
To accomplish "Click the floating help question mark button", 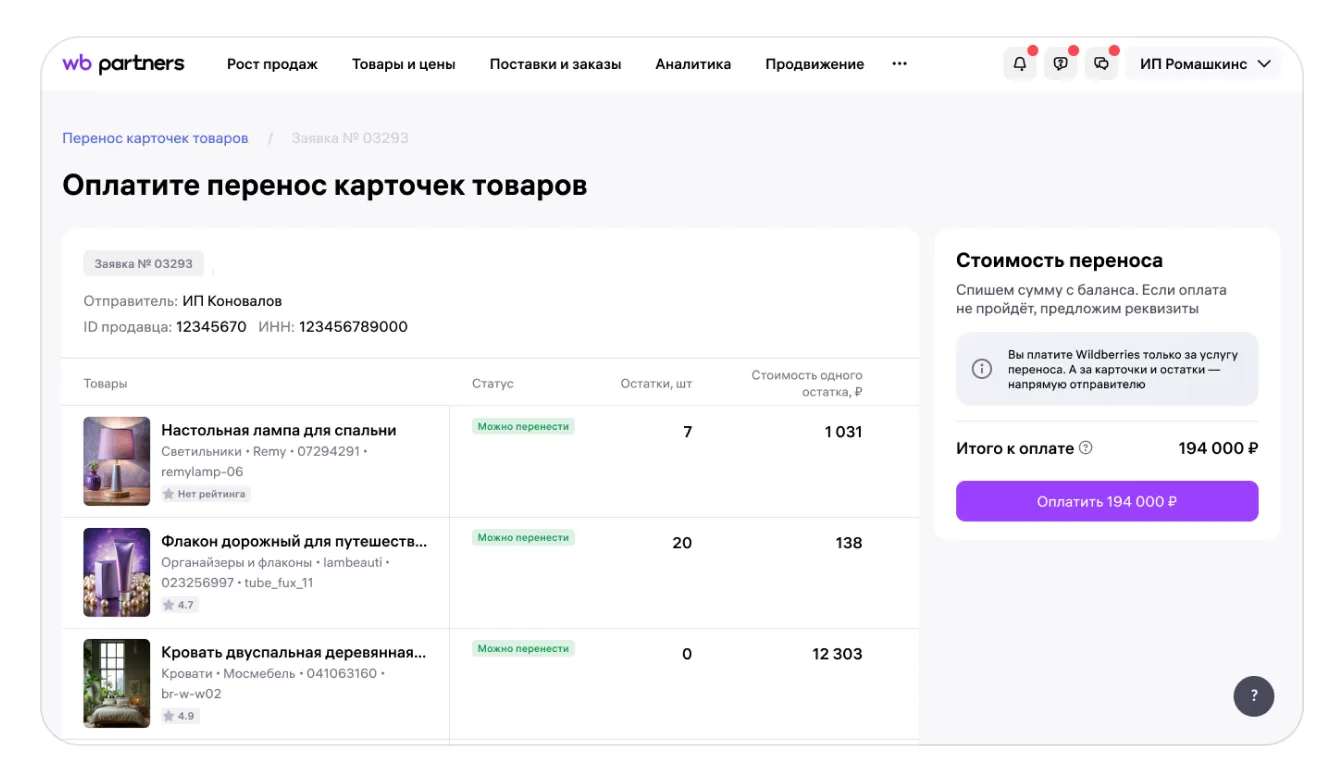I will [1253, 696].
